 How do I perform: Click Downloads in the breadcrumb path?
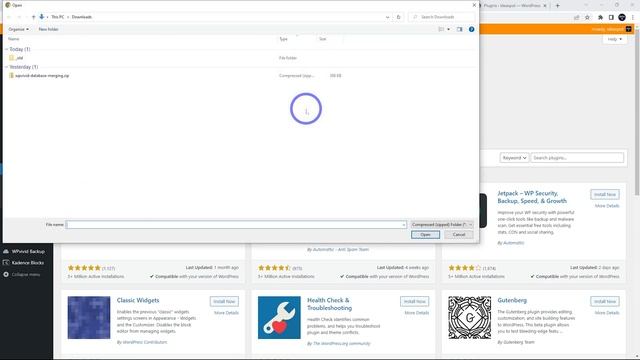(82, 17)
